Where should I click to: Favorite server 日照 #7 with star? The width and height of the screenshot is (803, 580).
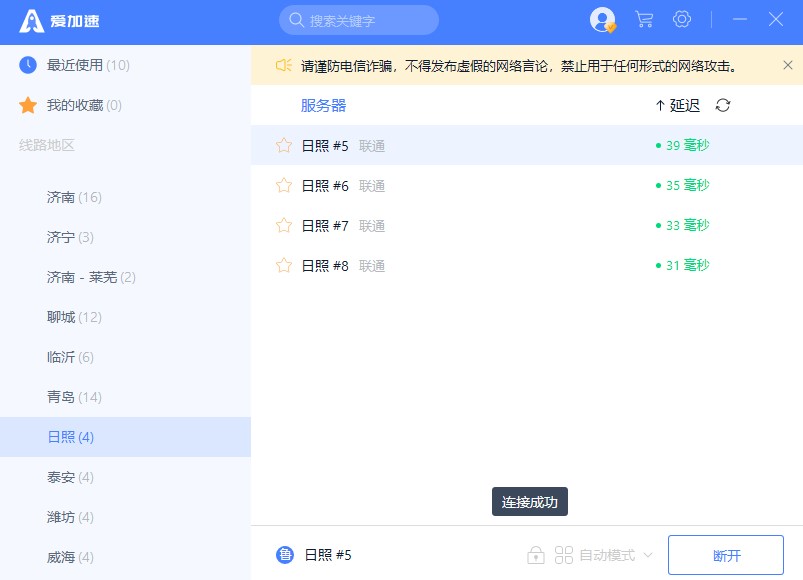coord(284,225)
